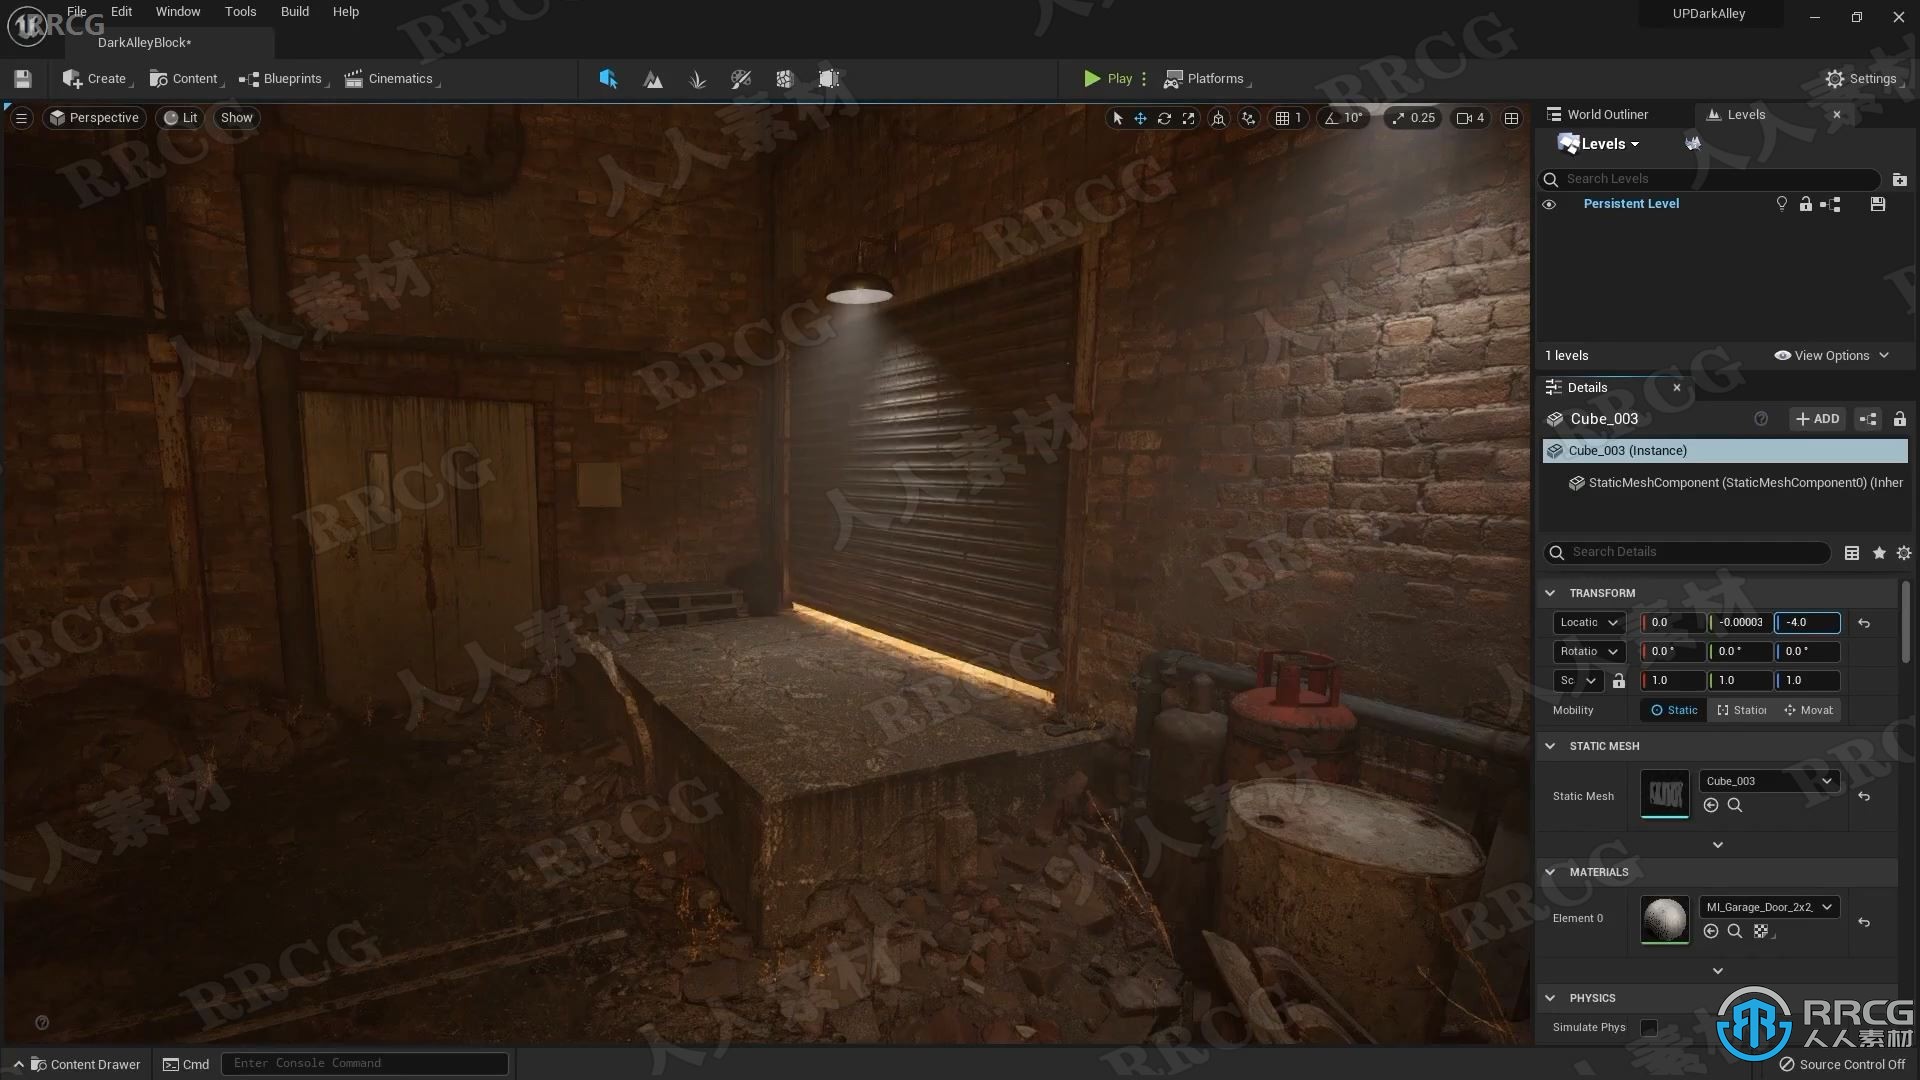The image size is (1920, 1080).
Task: Toggle visibility of Persistent Level
Action: [x=1549, y=203]
